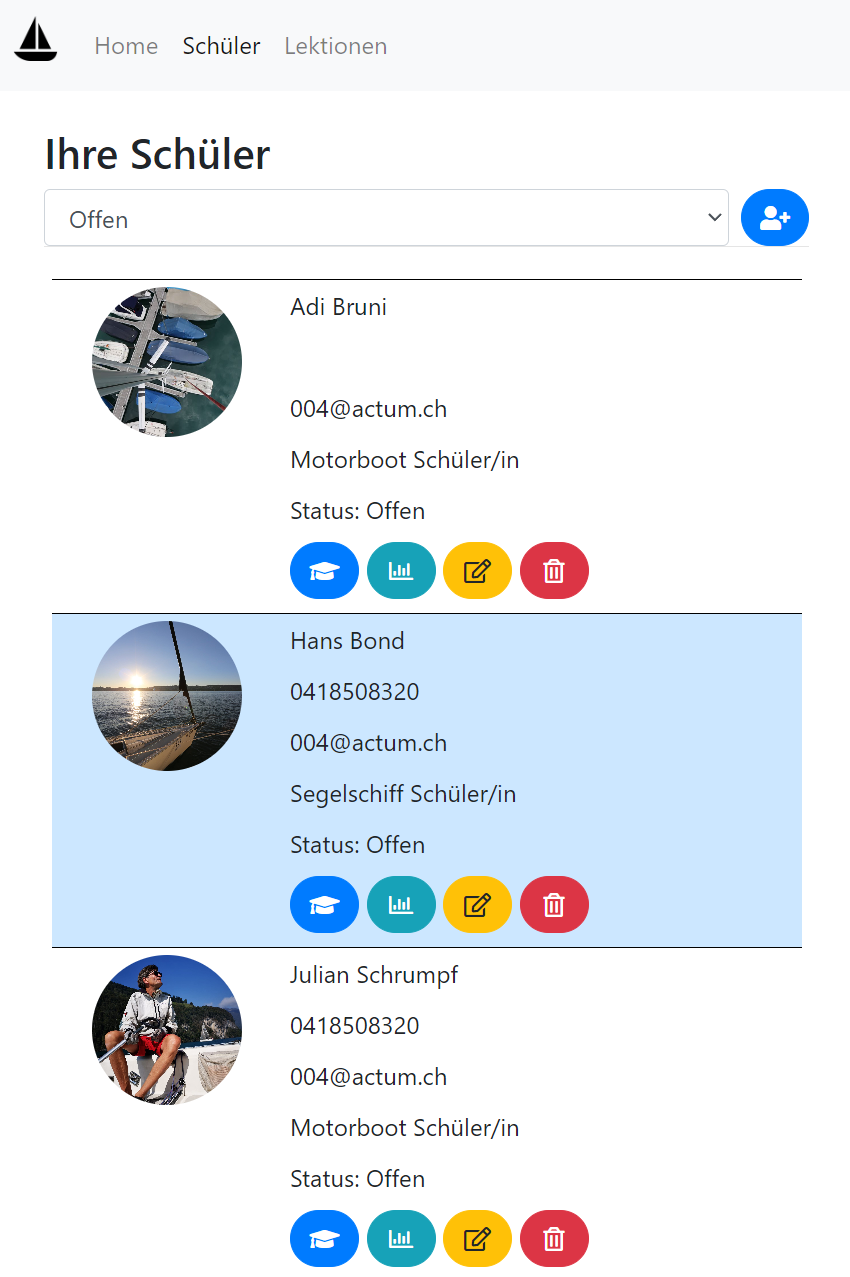Edit Julian Schrumpf with the yellow pencil button
The height and width of the screenshot is (1277, 850).
(x=477, y=1239)
